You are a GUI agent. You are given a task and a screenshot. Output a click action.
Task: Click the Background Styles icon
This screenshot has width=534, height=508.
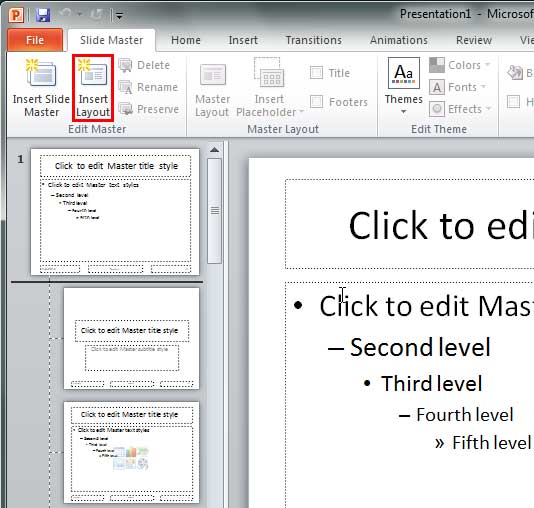[x=515, y=73]
